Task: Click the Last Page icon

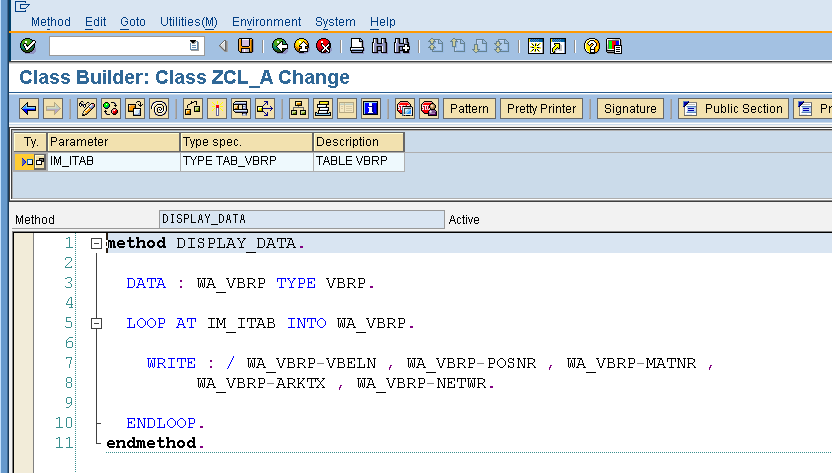Action: 501,46
